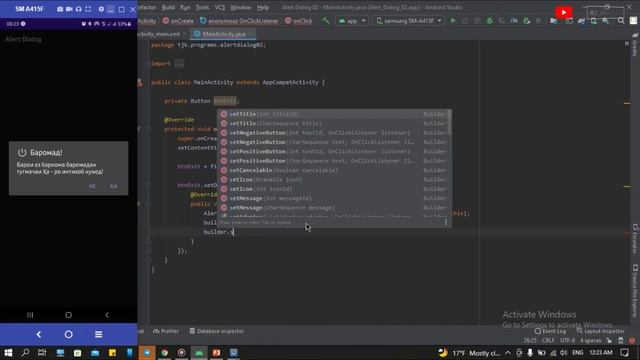Click the CRLF line separator status
The height and width of the screenshot is (360, 640).
(548, 340)
